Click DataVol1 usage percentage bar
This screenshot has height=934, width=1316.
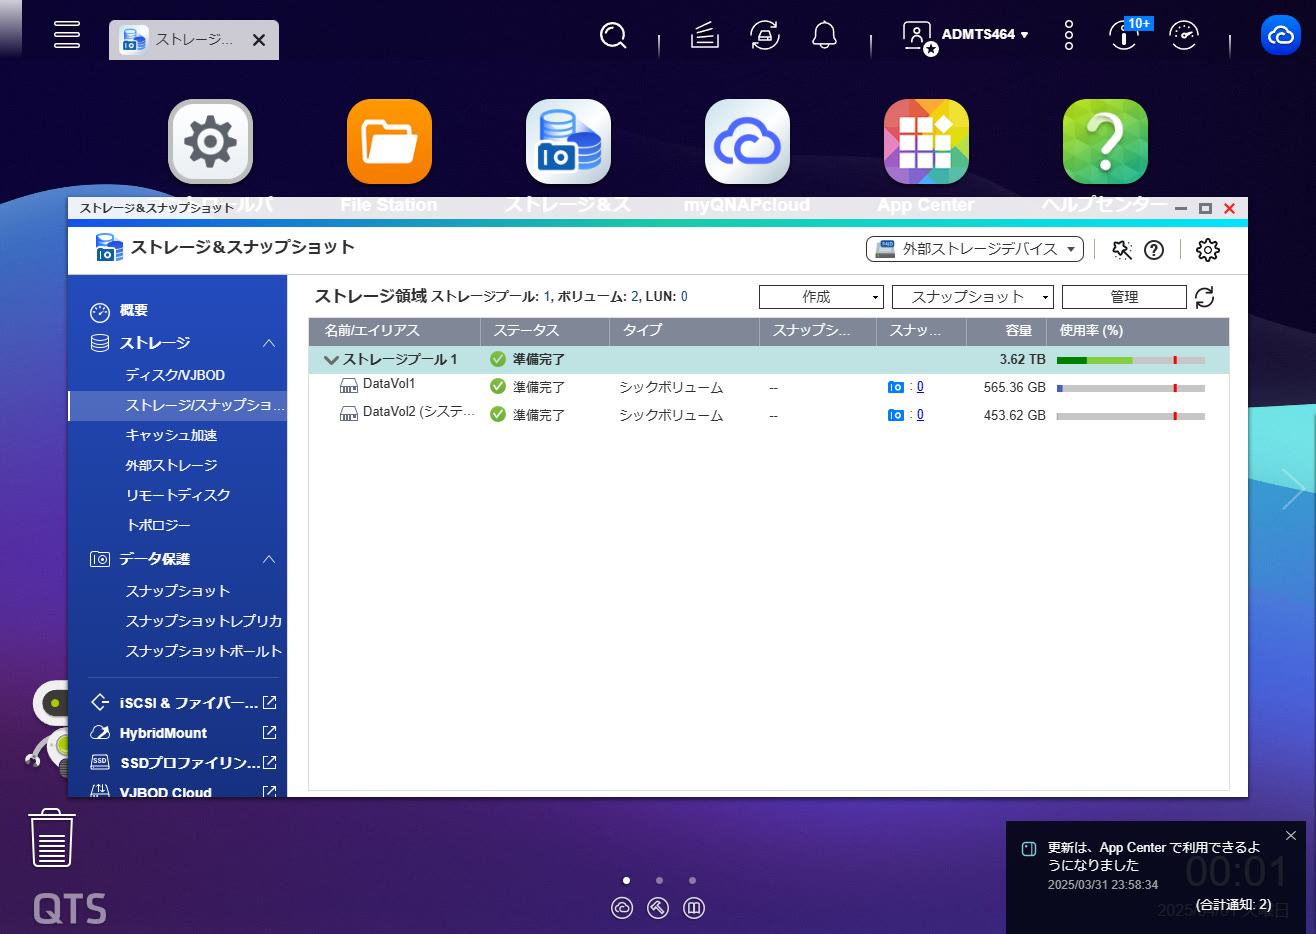click(x=1131, y=388)
